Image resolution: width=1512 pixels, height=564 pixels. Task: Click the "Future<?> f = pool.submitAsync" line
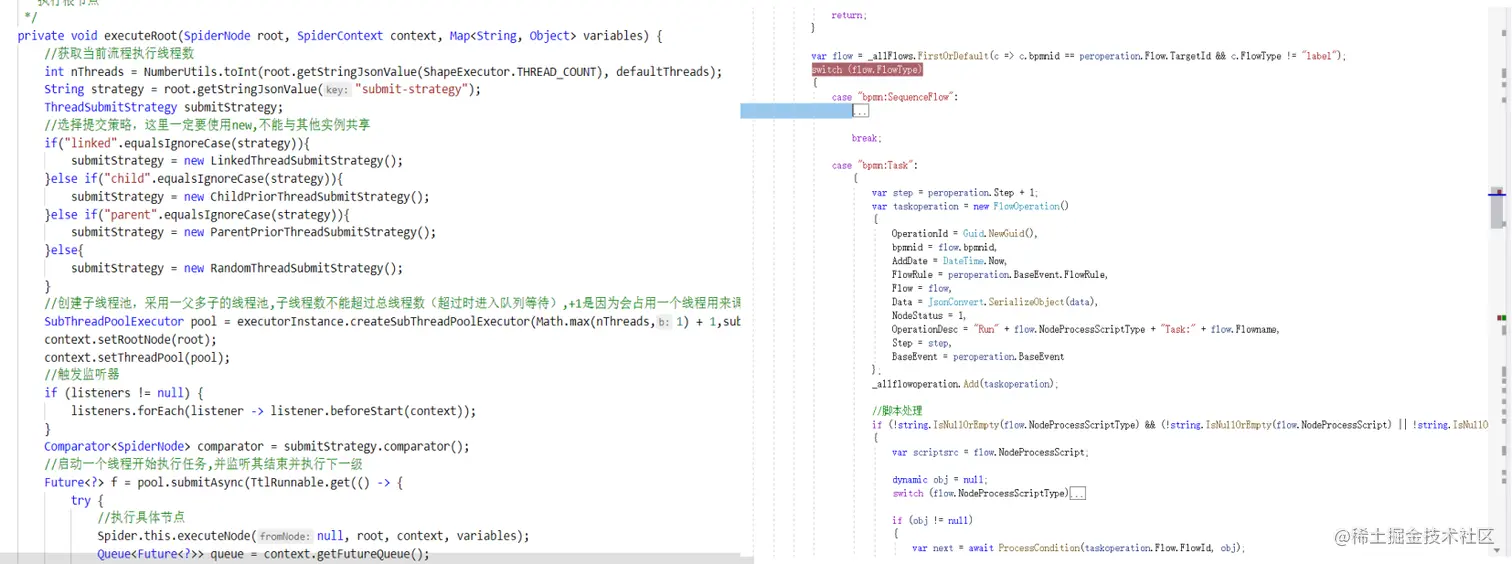pos(223,482)
